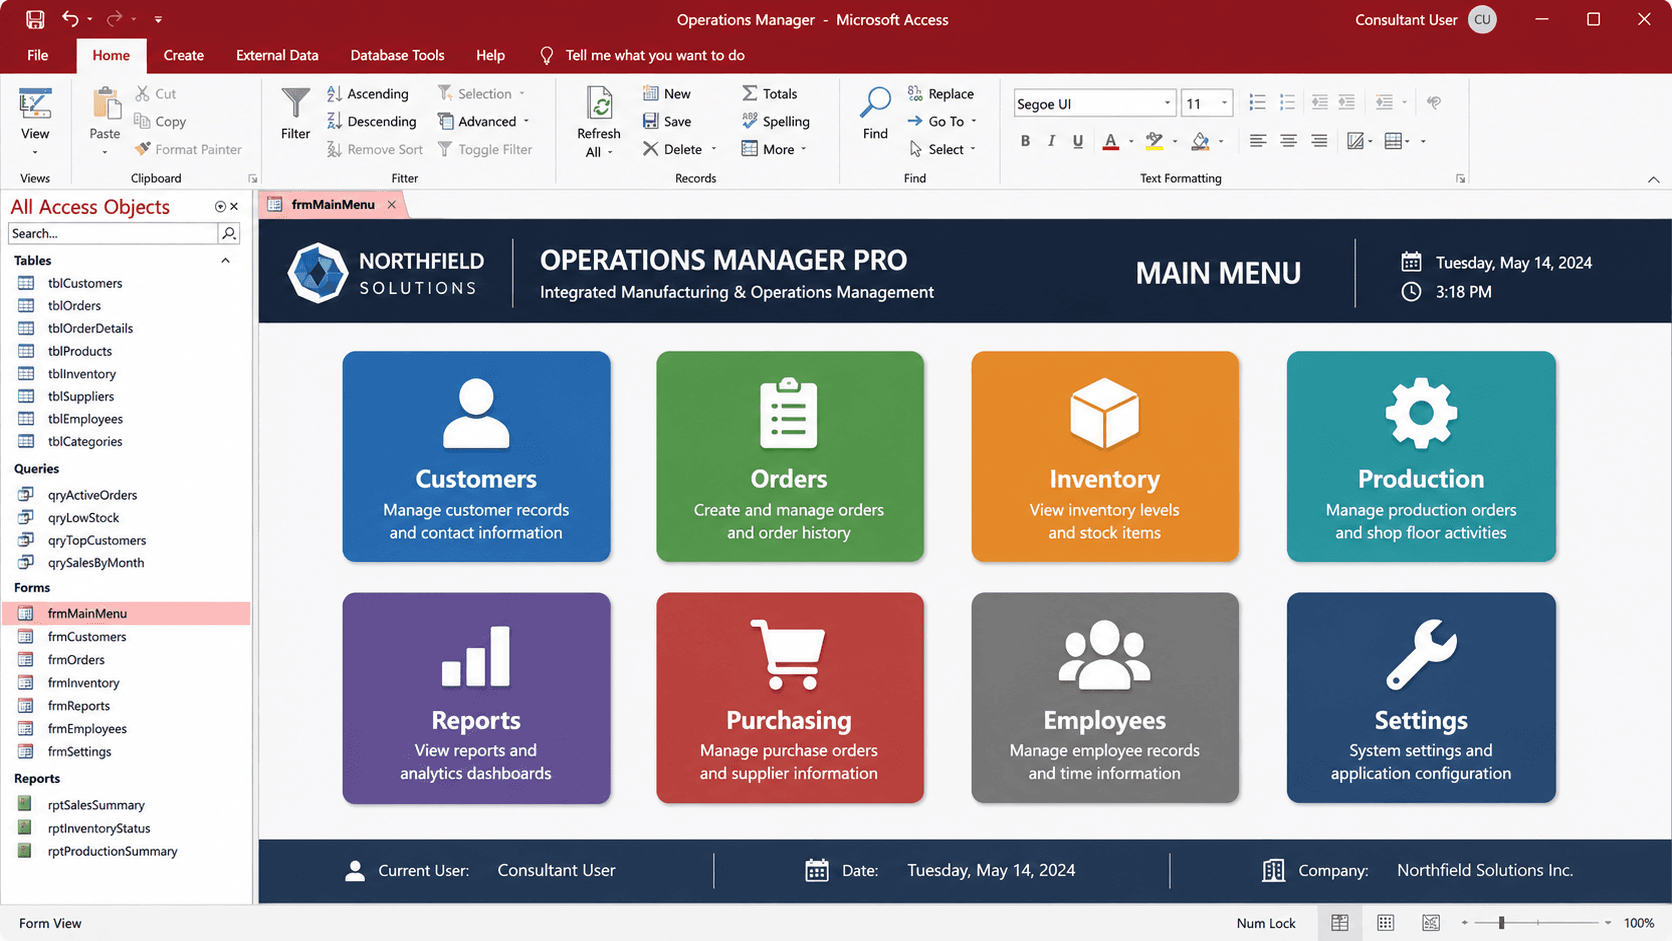Center align text
This screenshot has width=1672, height=941.
click(1288, 141)
